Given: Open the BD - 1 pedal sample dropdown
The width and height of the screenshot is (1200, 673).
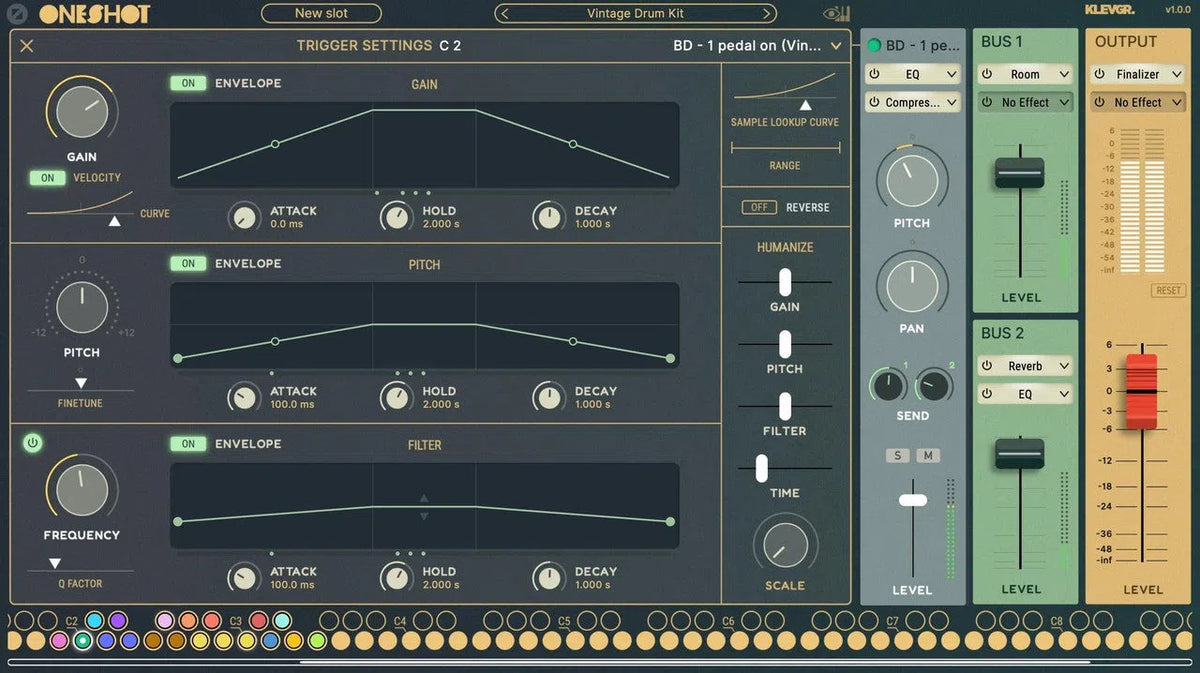Looking at the screenshot, I should (x=836, y=46).
